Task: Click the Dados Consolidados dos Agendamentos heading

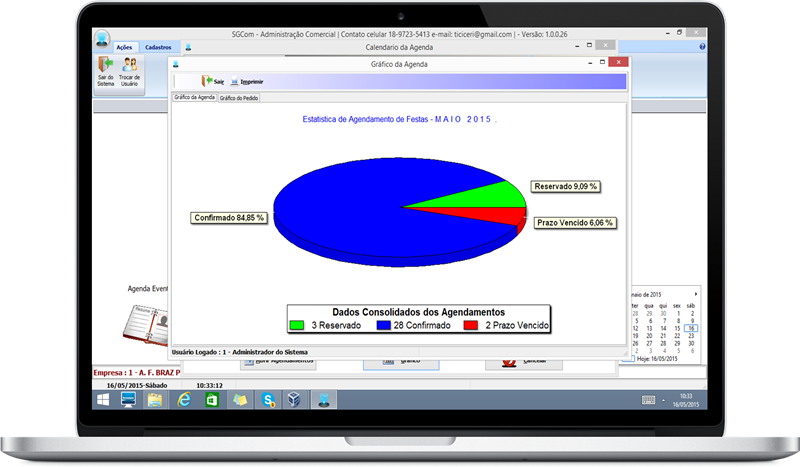Action: 418,312
